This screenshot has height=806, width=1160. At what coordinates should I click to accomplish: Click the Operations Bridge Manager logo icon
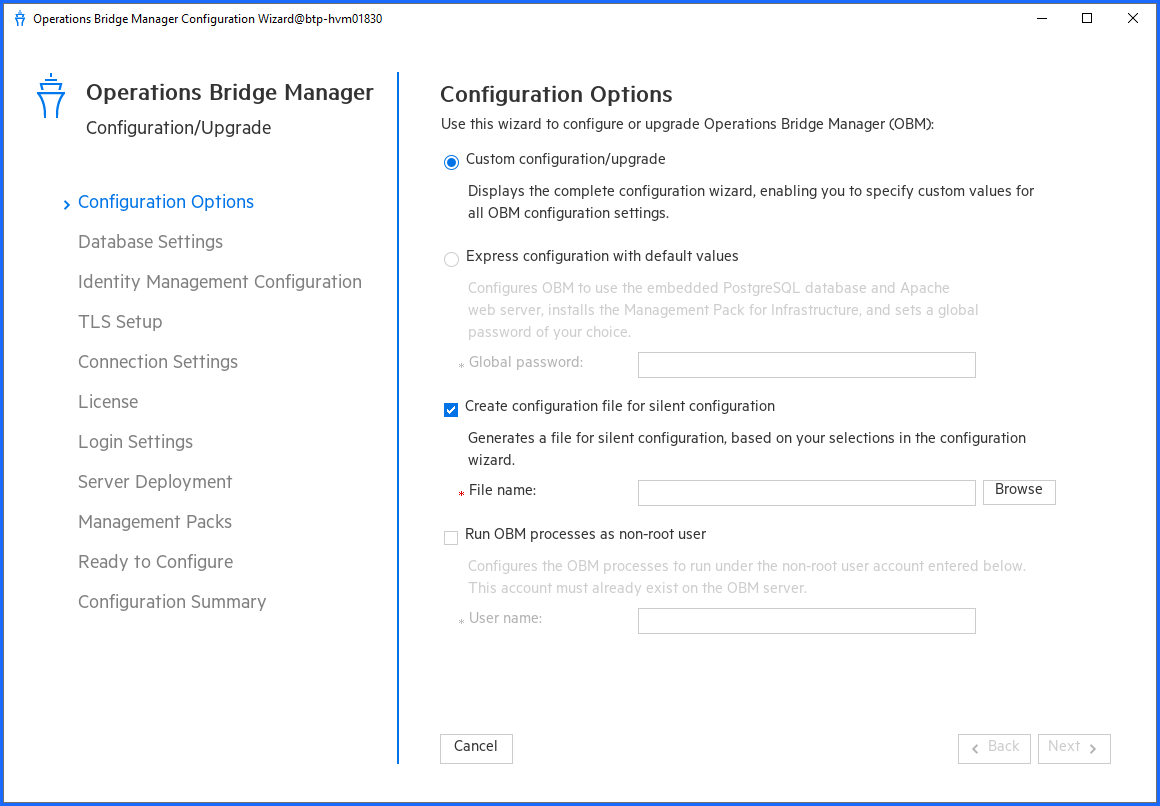click(51, 96)
